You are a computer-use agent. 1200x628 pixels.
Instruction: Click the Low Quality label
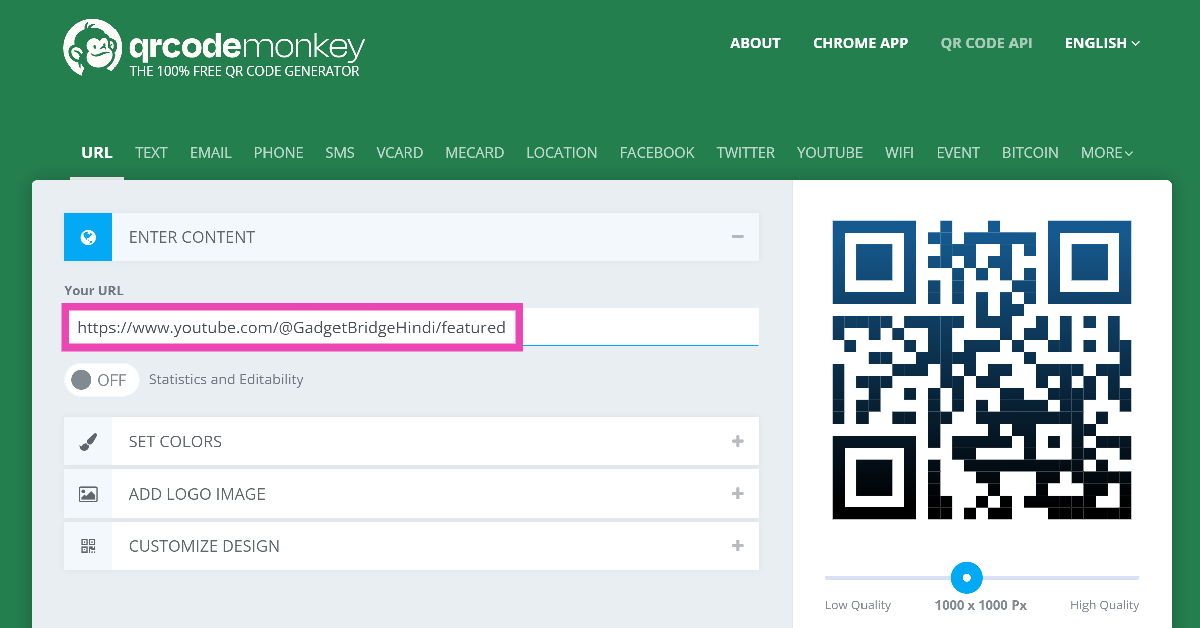pyautogui.click(x=858, y=605)
